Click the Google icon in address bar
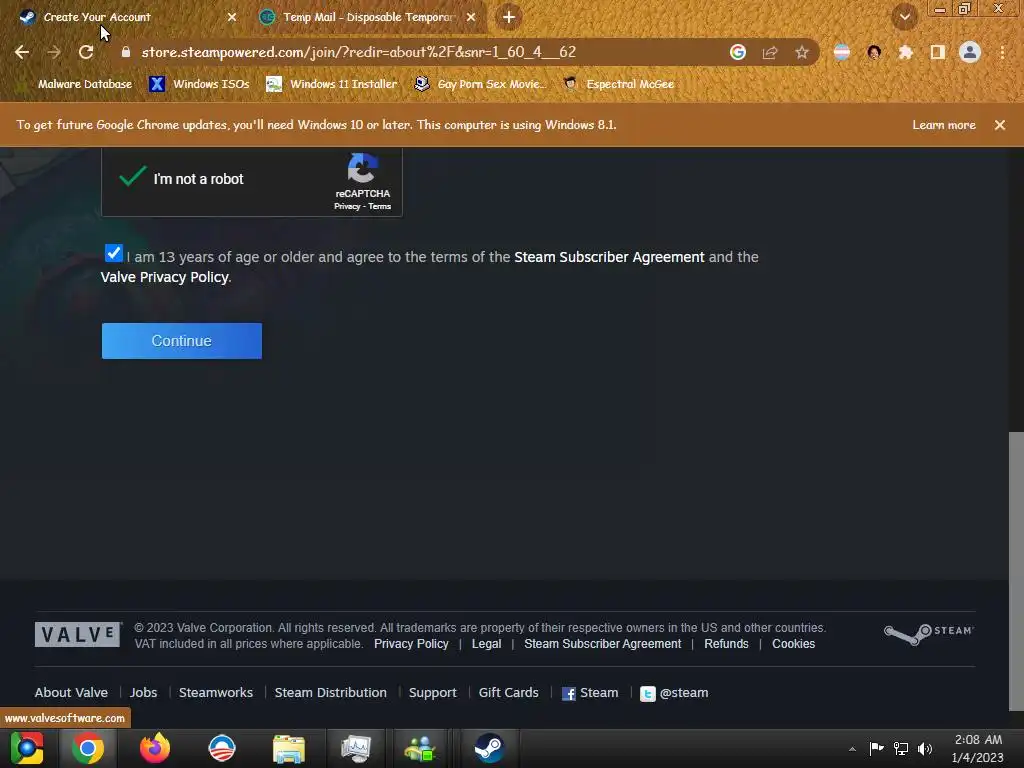The image size is (1024, 768). click(x=738, y=52)
